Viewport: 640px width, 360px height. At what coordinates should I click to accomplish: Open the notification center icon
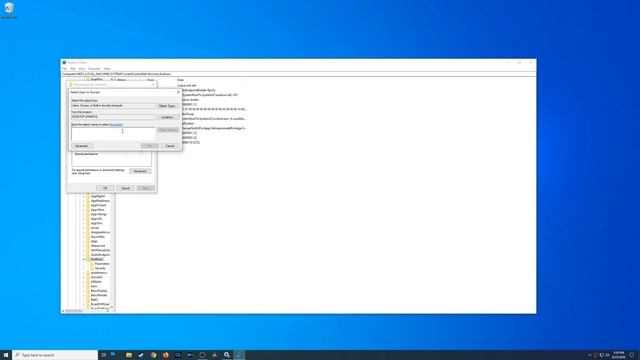tap(632, 355)
